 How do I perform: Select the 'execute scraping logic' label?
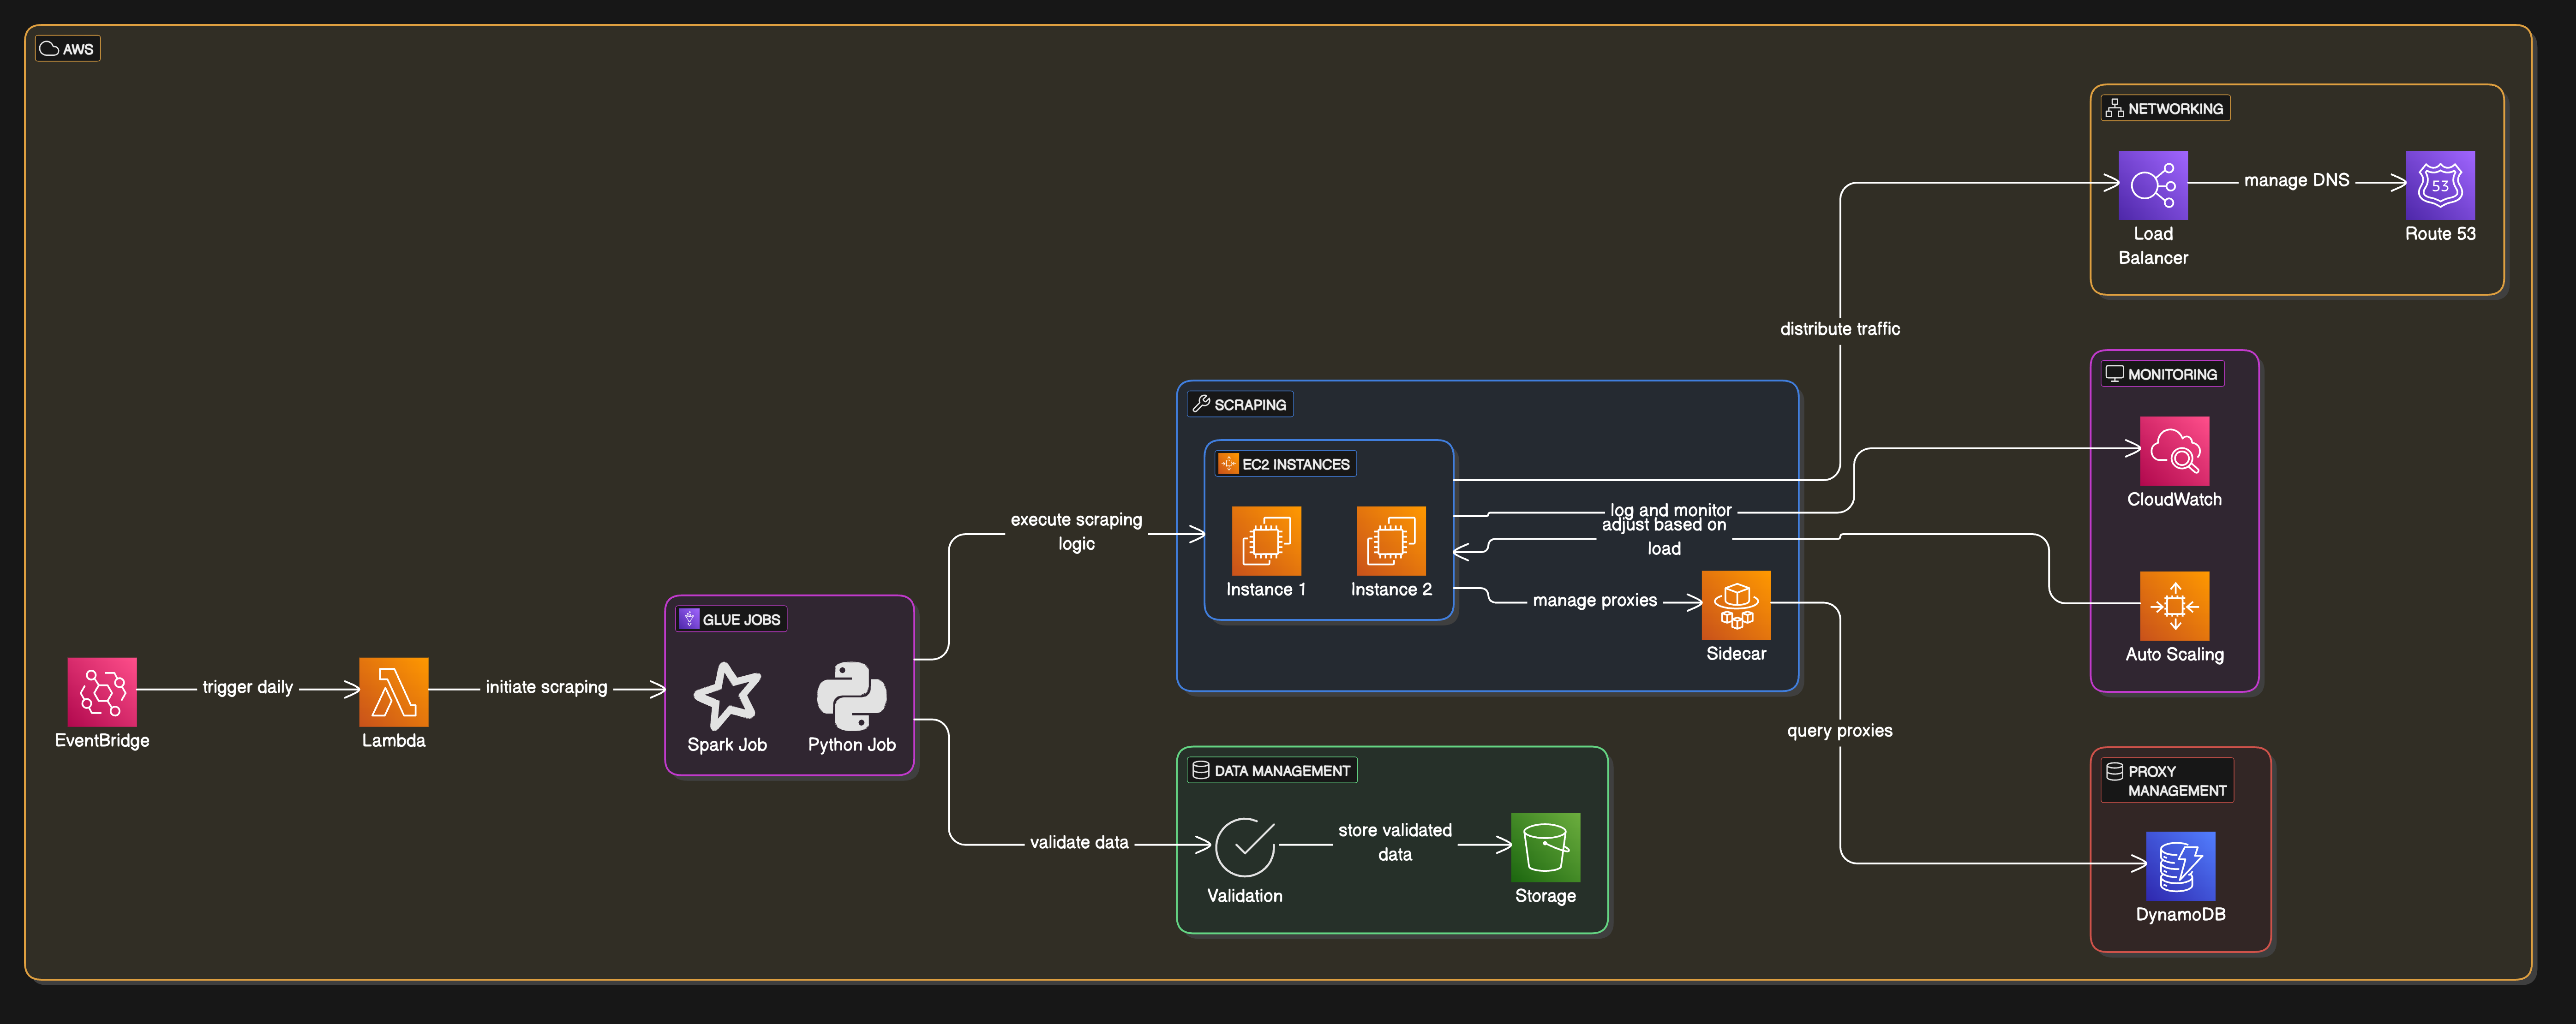1077,532
